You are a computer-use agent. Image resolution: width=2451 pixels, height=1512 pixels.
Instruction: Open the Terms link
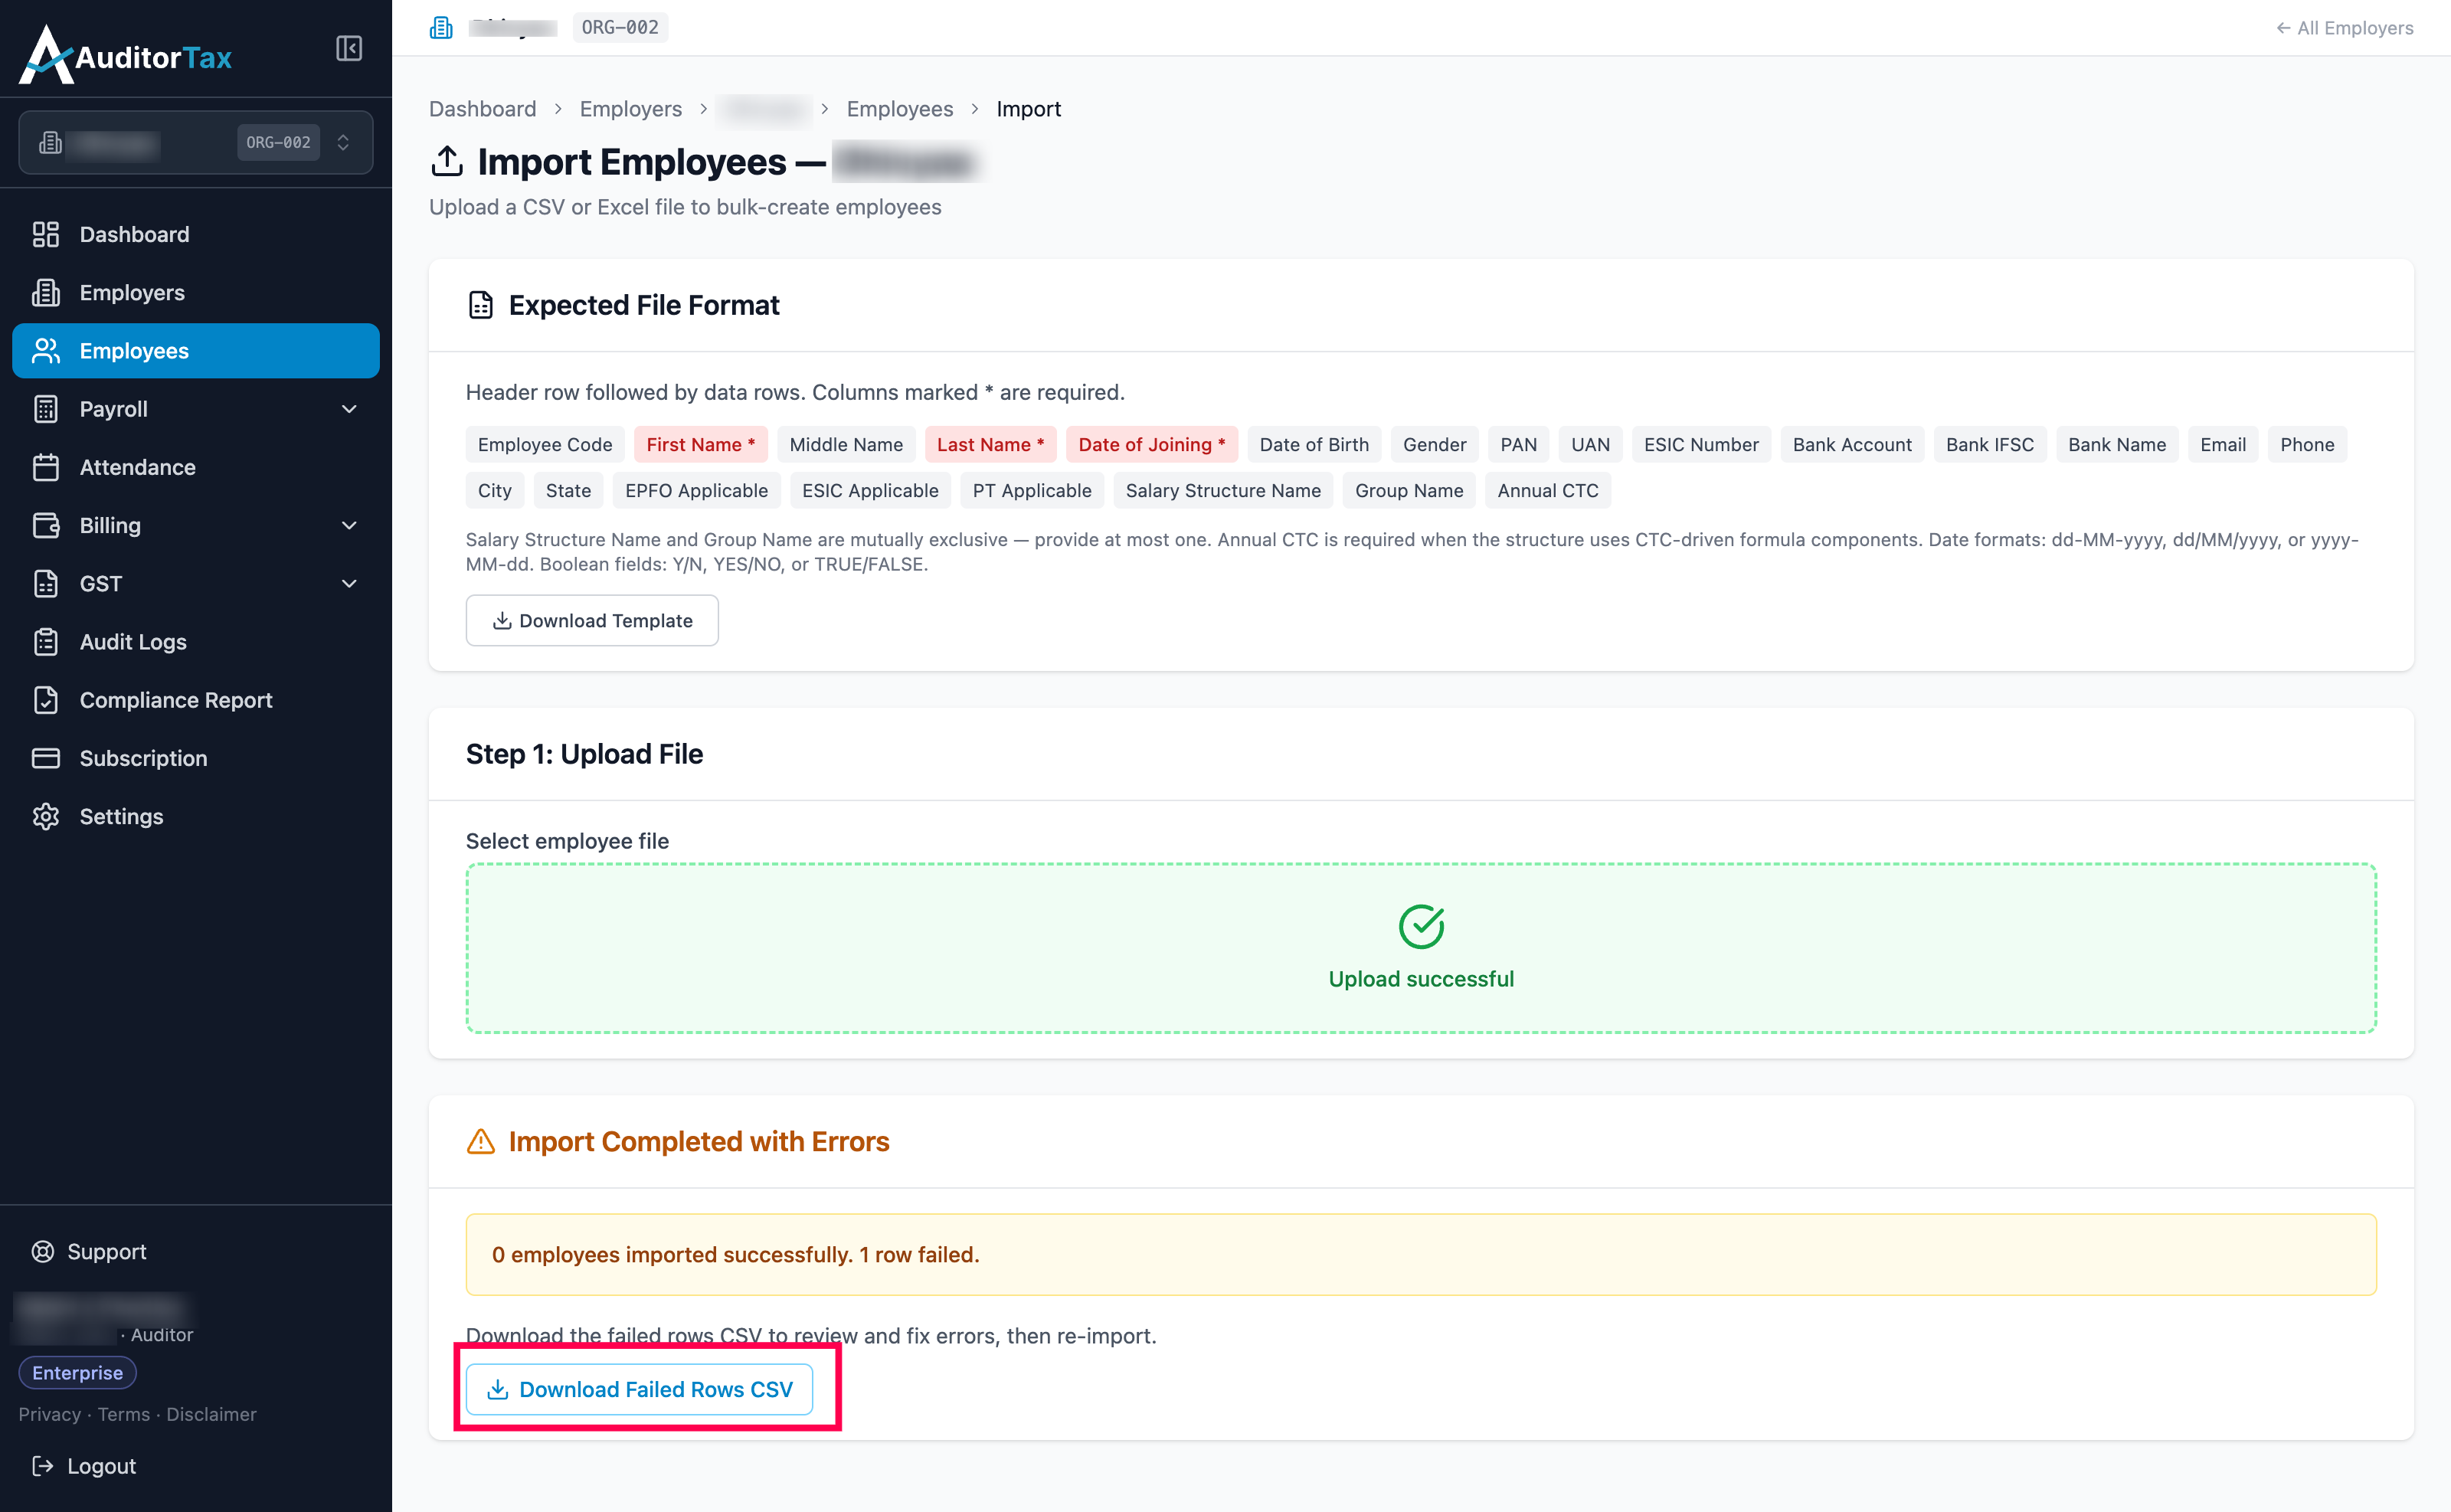(124, 1414)
